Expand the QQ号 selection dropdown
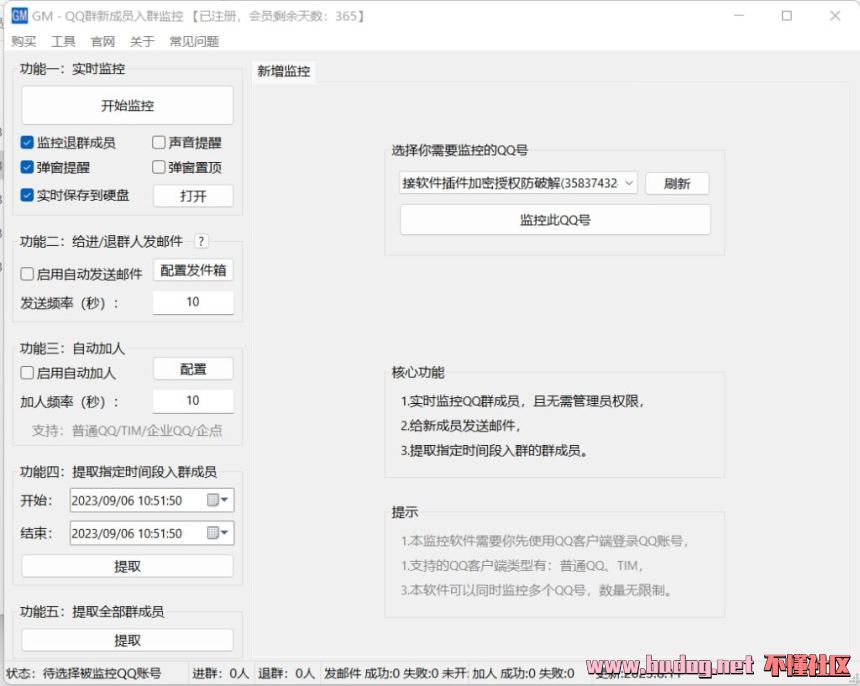 [629, 184]
